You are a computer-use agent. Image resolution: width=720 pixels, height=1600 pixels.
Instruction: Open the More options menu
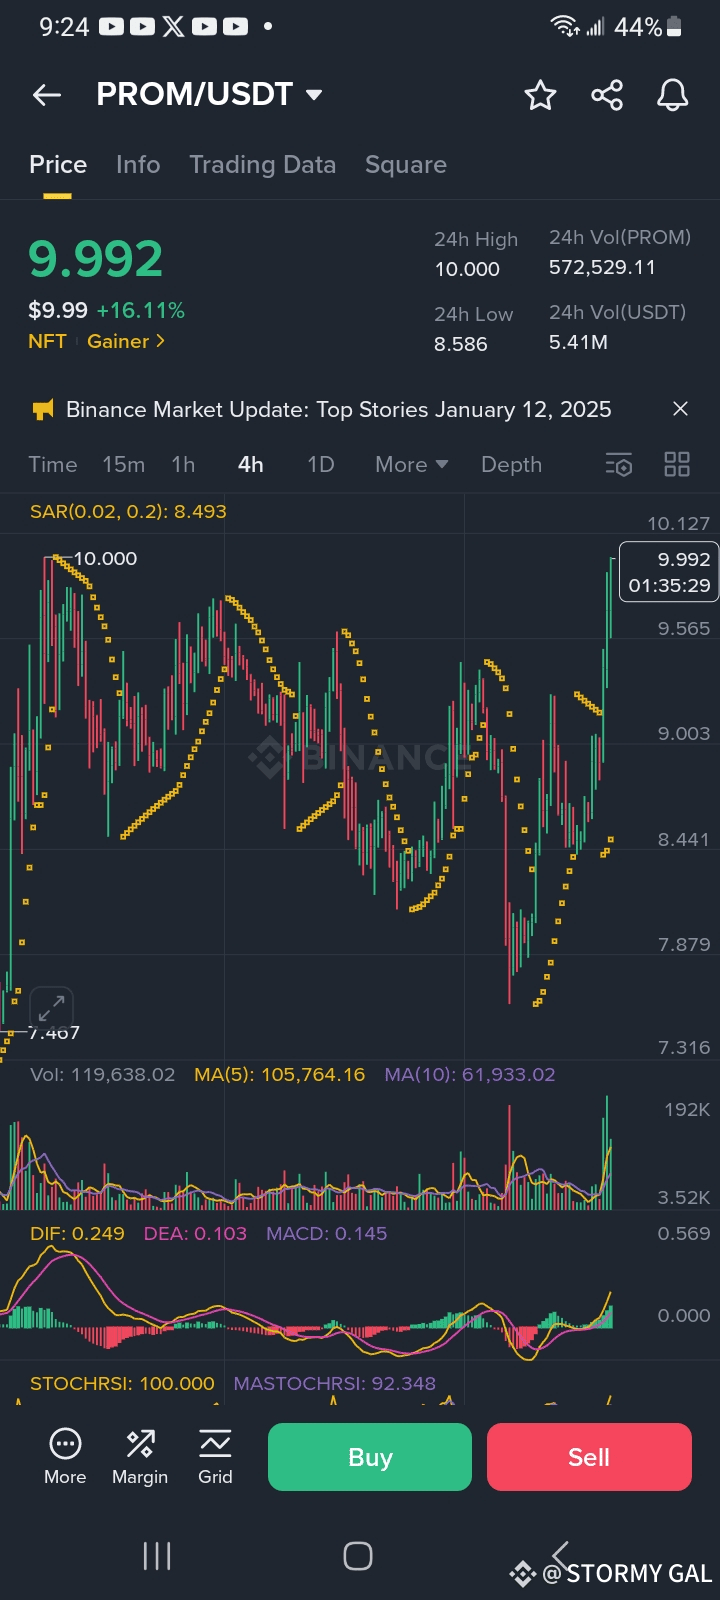click(65, 1457)
